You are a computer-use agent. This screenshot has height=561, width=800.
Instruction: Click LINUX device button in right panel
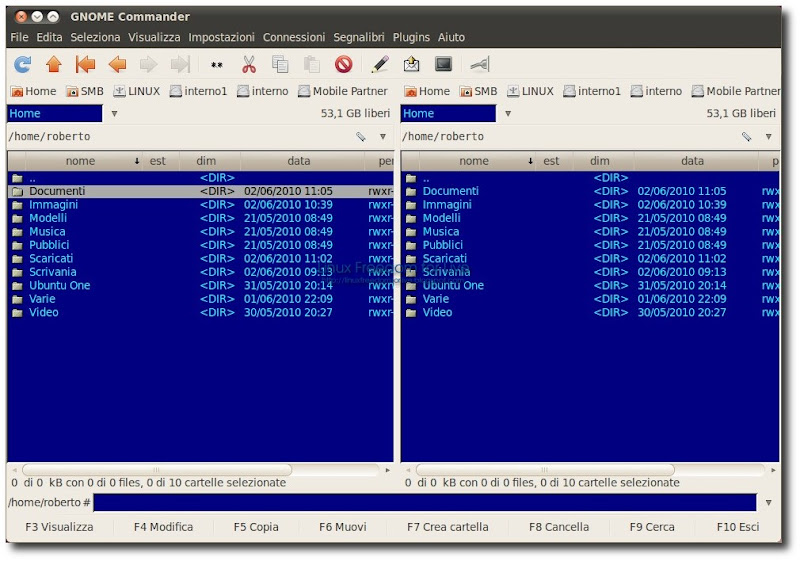click(531, 91)
